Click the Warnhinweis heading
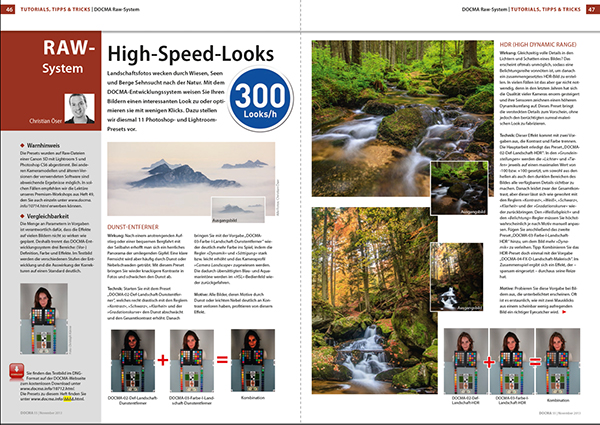The width and height of the screenshot is (600, 425). [x=43, y=145]
